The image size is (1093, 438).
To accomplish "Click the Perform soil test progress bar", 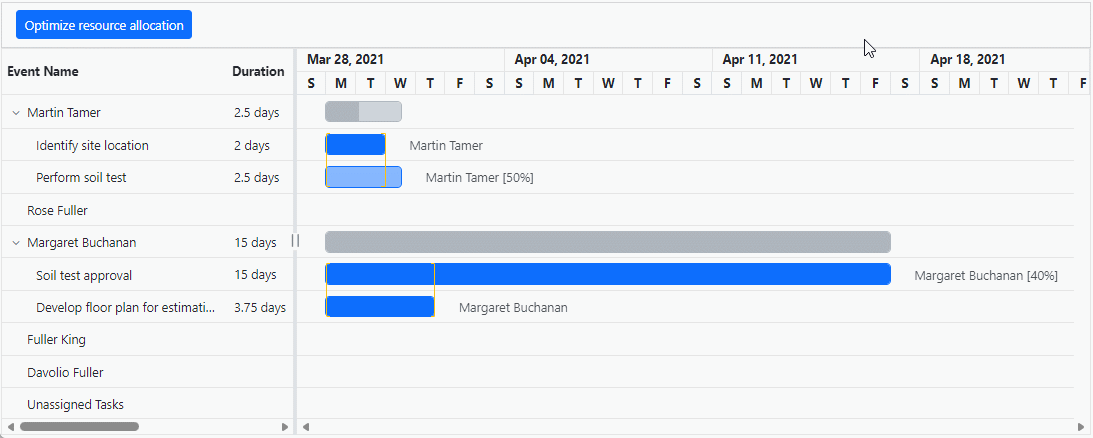I will [x=356, y=178].
